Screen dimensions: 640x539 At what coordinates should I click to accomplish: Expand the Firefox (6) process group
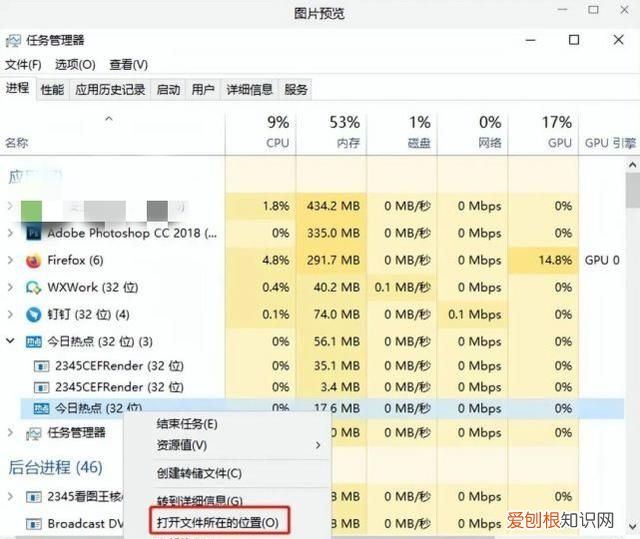pos(10,260)
